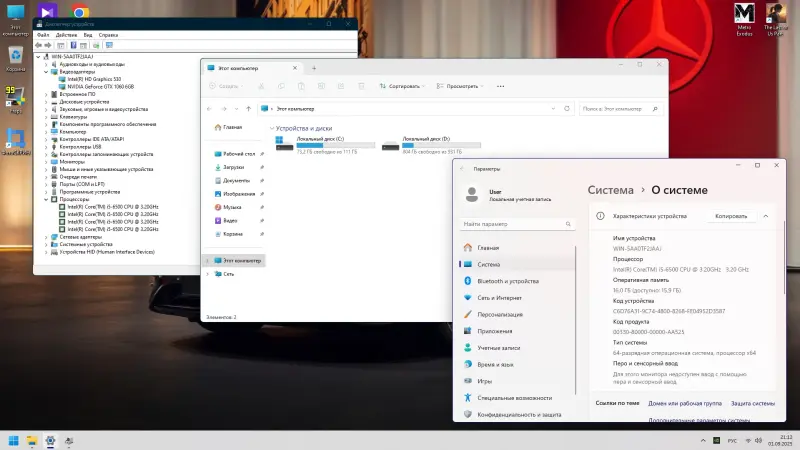Open Сортировать dropdown in Explorer
Viewport: 800px width, 450px height.
[402, 86]
